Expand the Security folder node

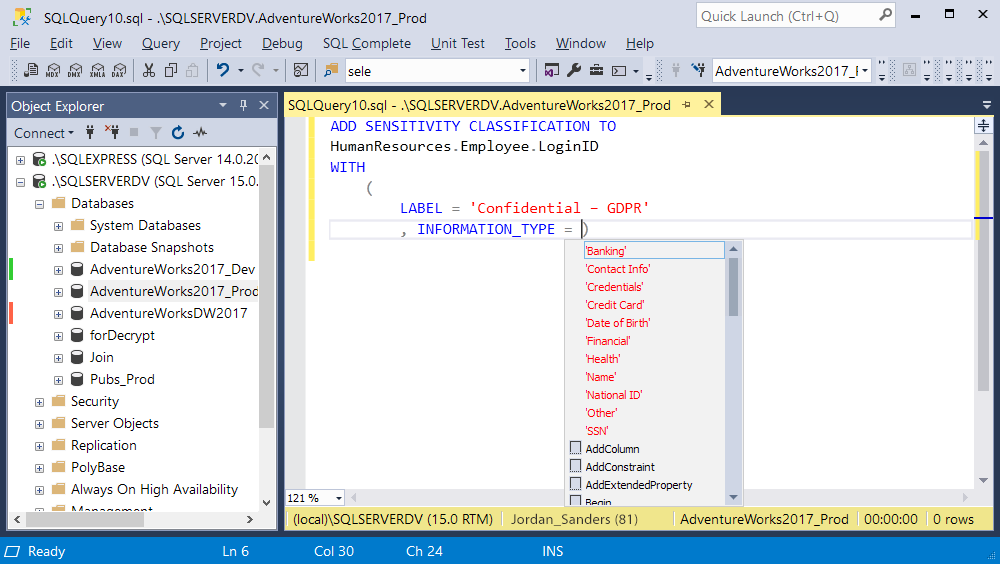40,403
